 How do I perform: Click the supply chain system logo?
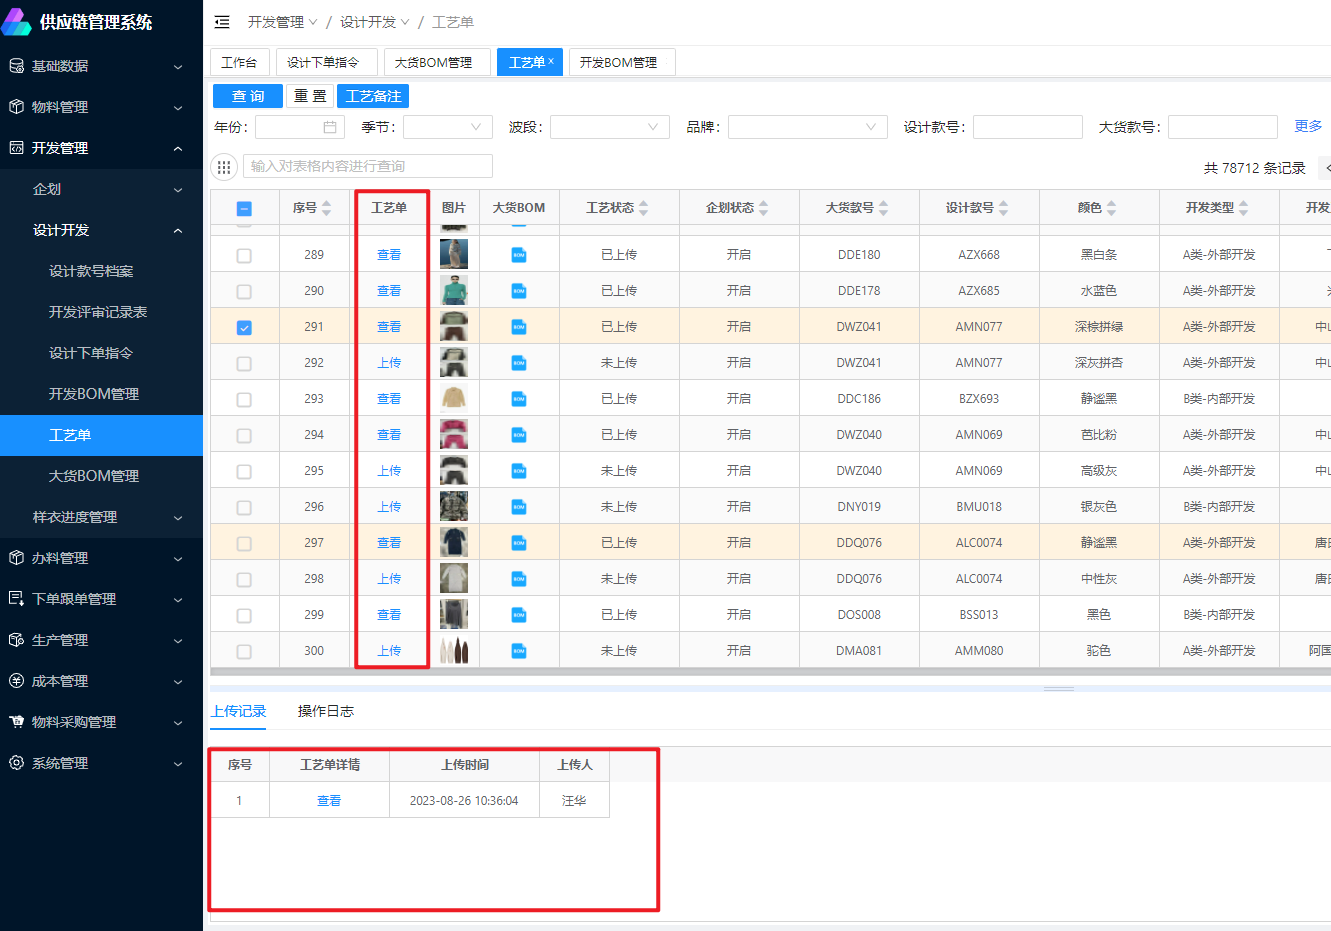click(17, 22)
